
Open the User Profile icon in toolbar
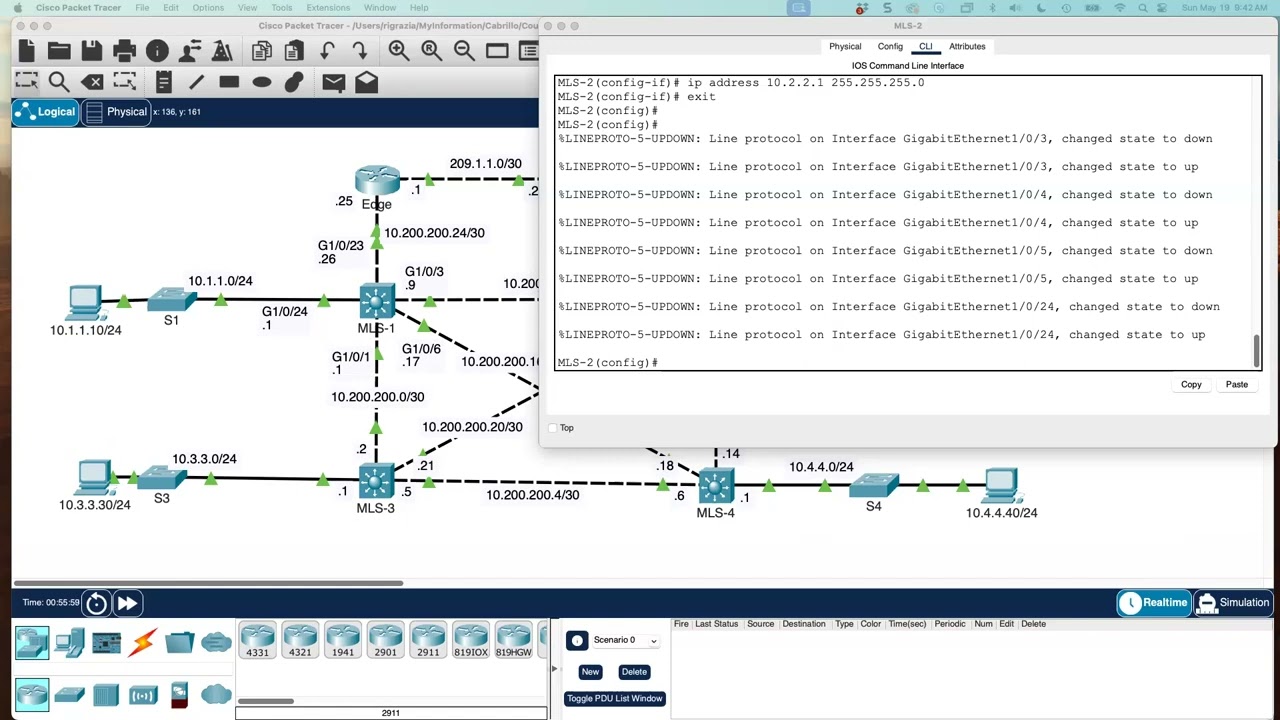pos(190,50)
